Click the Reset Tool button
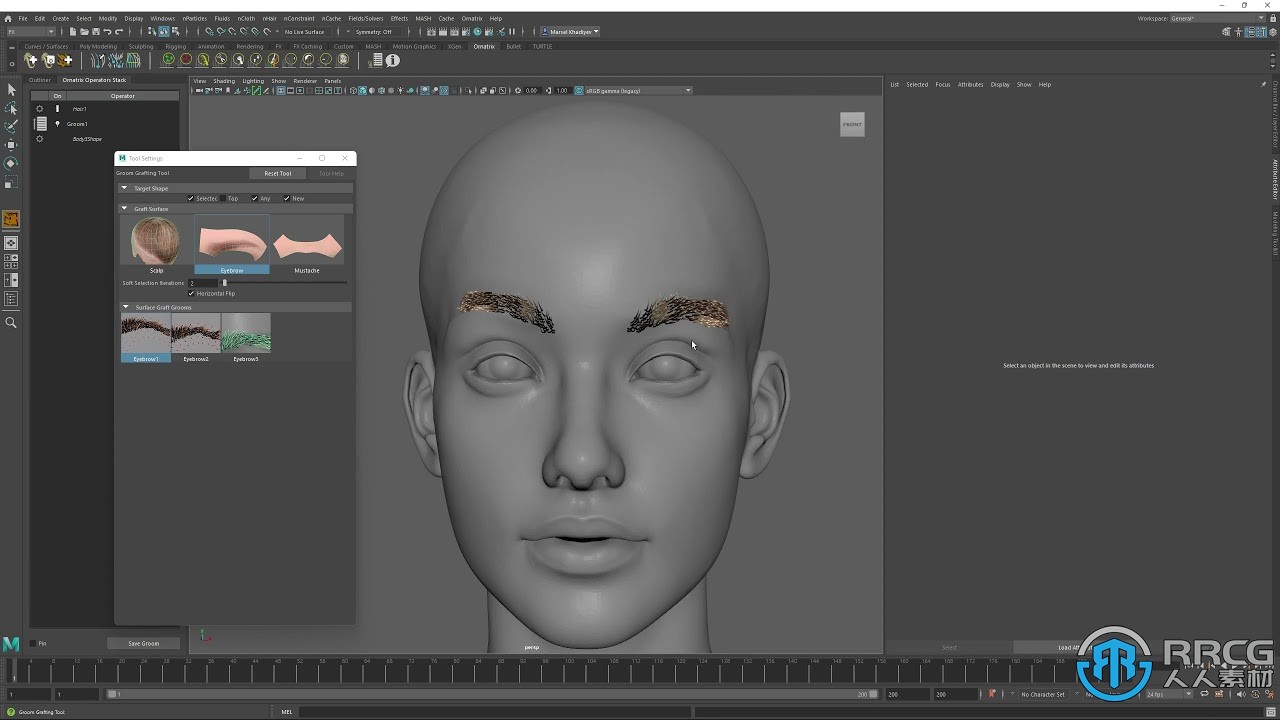The width and height of the screenshot is (1280, 720). pos(278,173)
